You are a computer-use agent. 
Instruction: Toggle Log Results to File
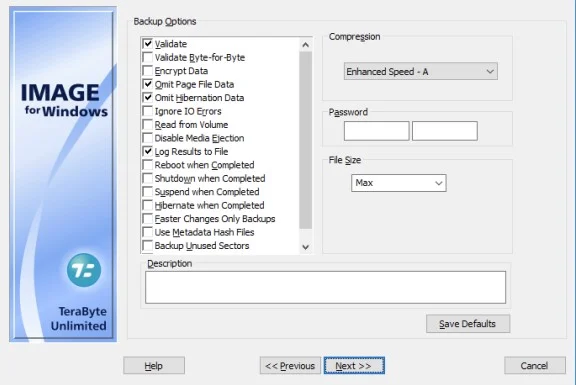tap(148, 151)
